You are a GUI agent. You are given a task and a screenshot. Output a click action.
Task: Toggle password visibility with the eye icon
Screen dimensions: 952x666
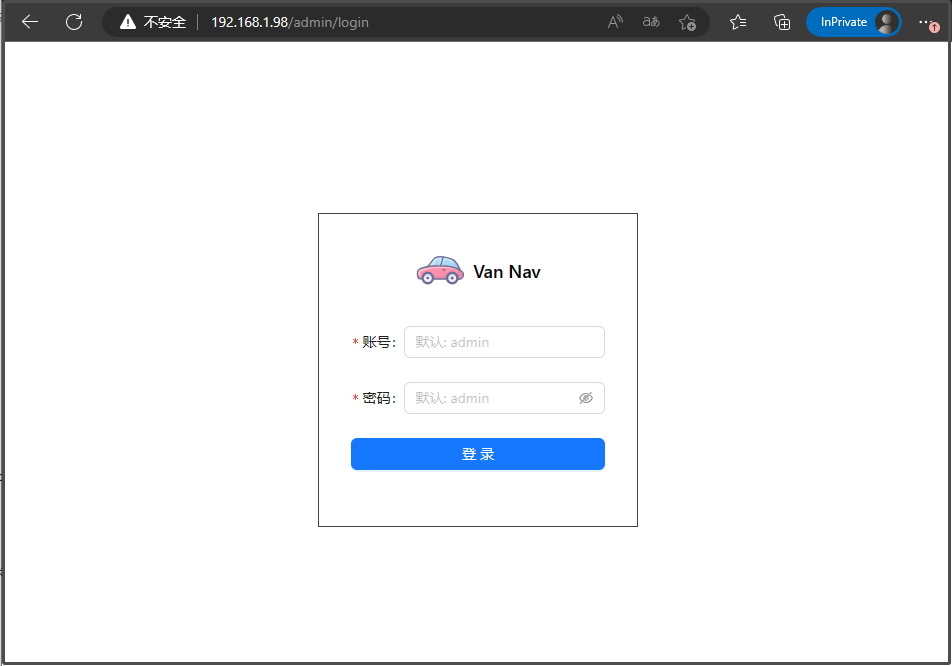click(x=585, y=398)
